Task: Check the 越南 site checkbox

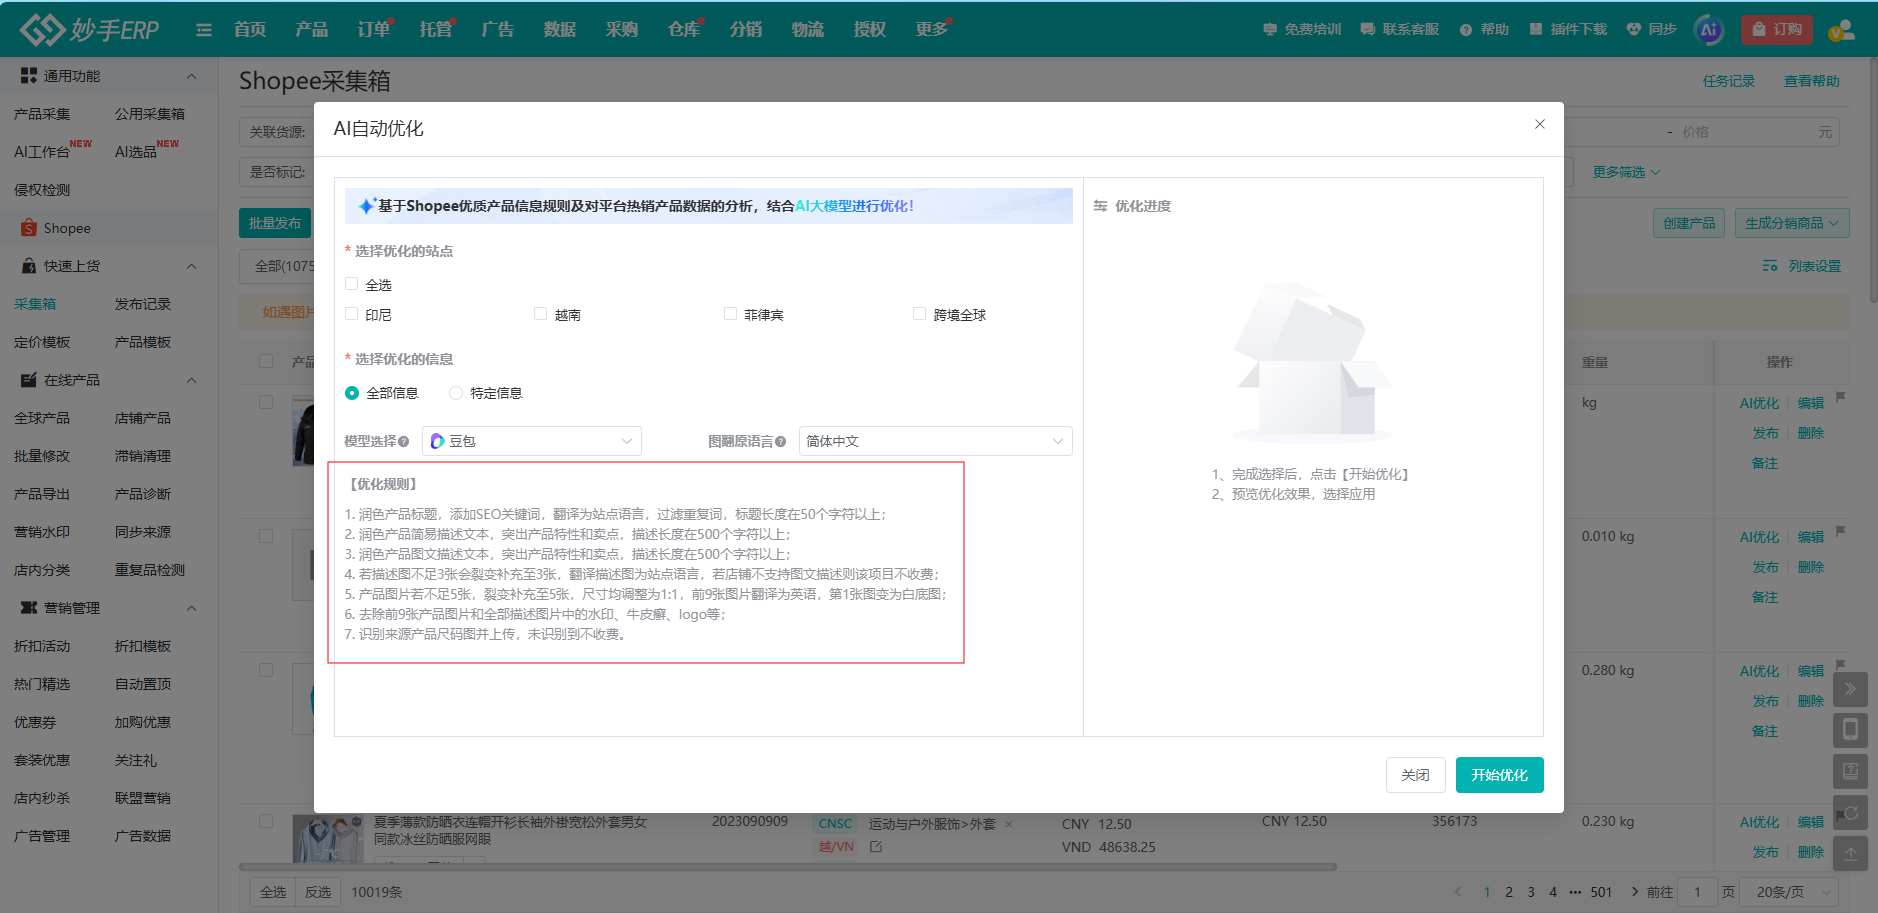Action: [540, 314]
